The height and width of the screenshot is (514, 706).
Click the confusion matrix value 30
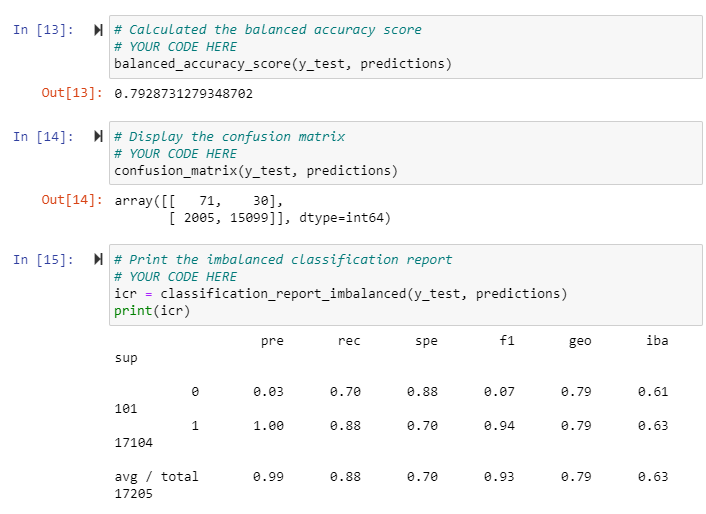(x=261, y=201)
